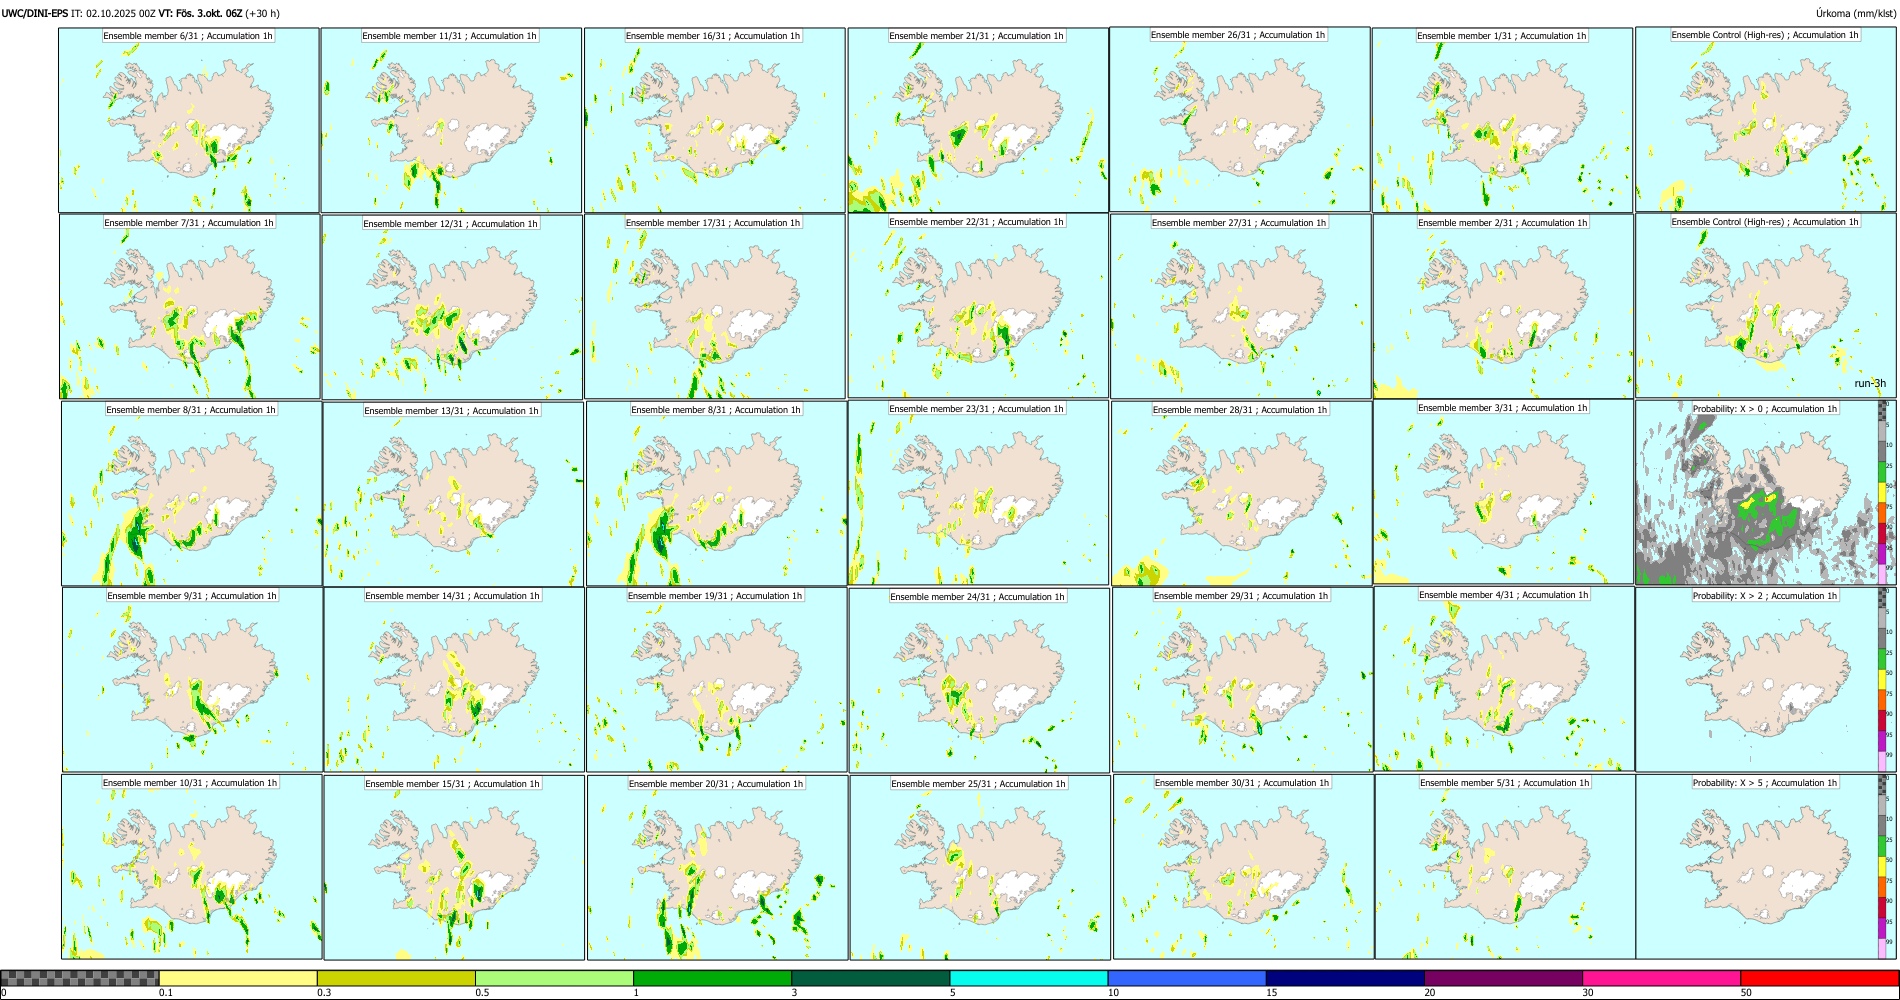
Task: Click the UWC/DINI-EPS title text
Action: point(35,13)
